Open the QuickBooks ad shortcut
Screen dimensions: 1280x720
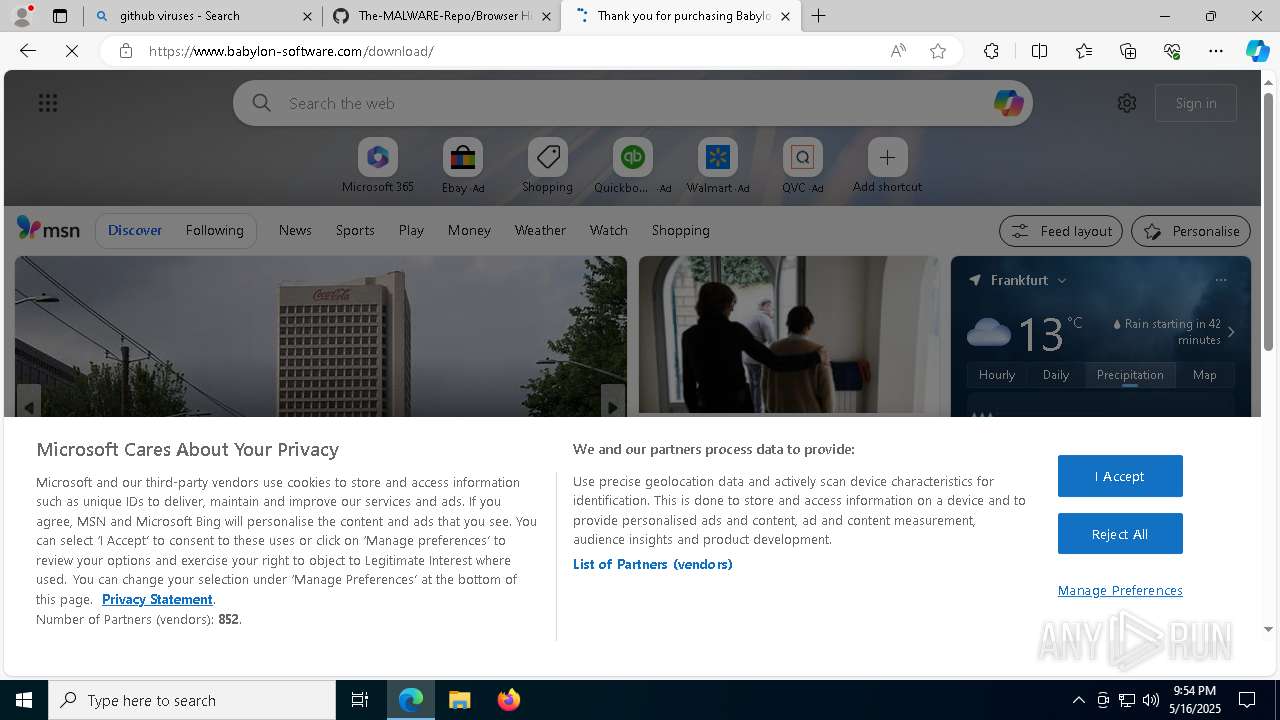pyautogui.click(x=633, y=166)
